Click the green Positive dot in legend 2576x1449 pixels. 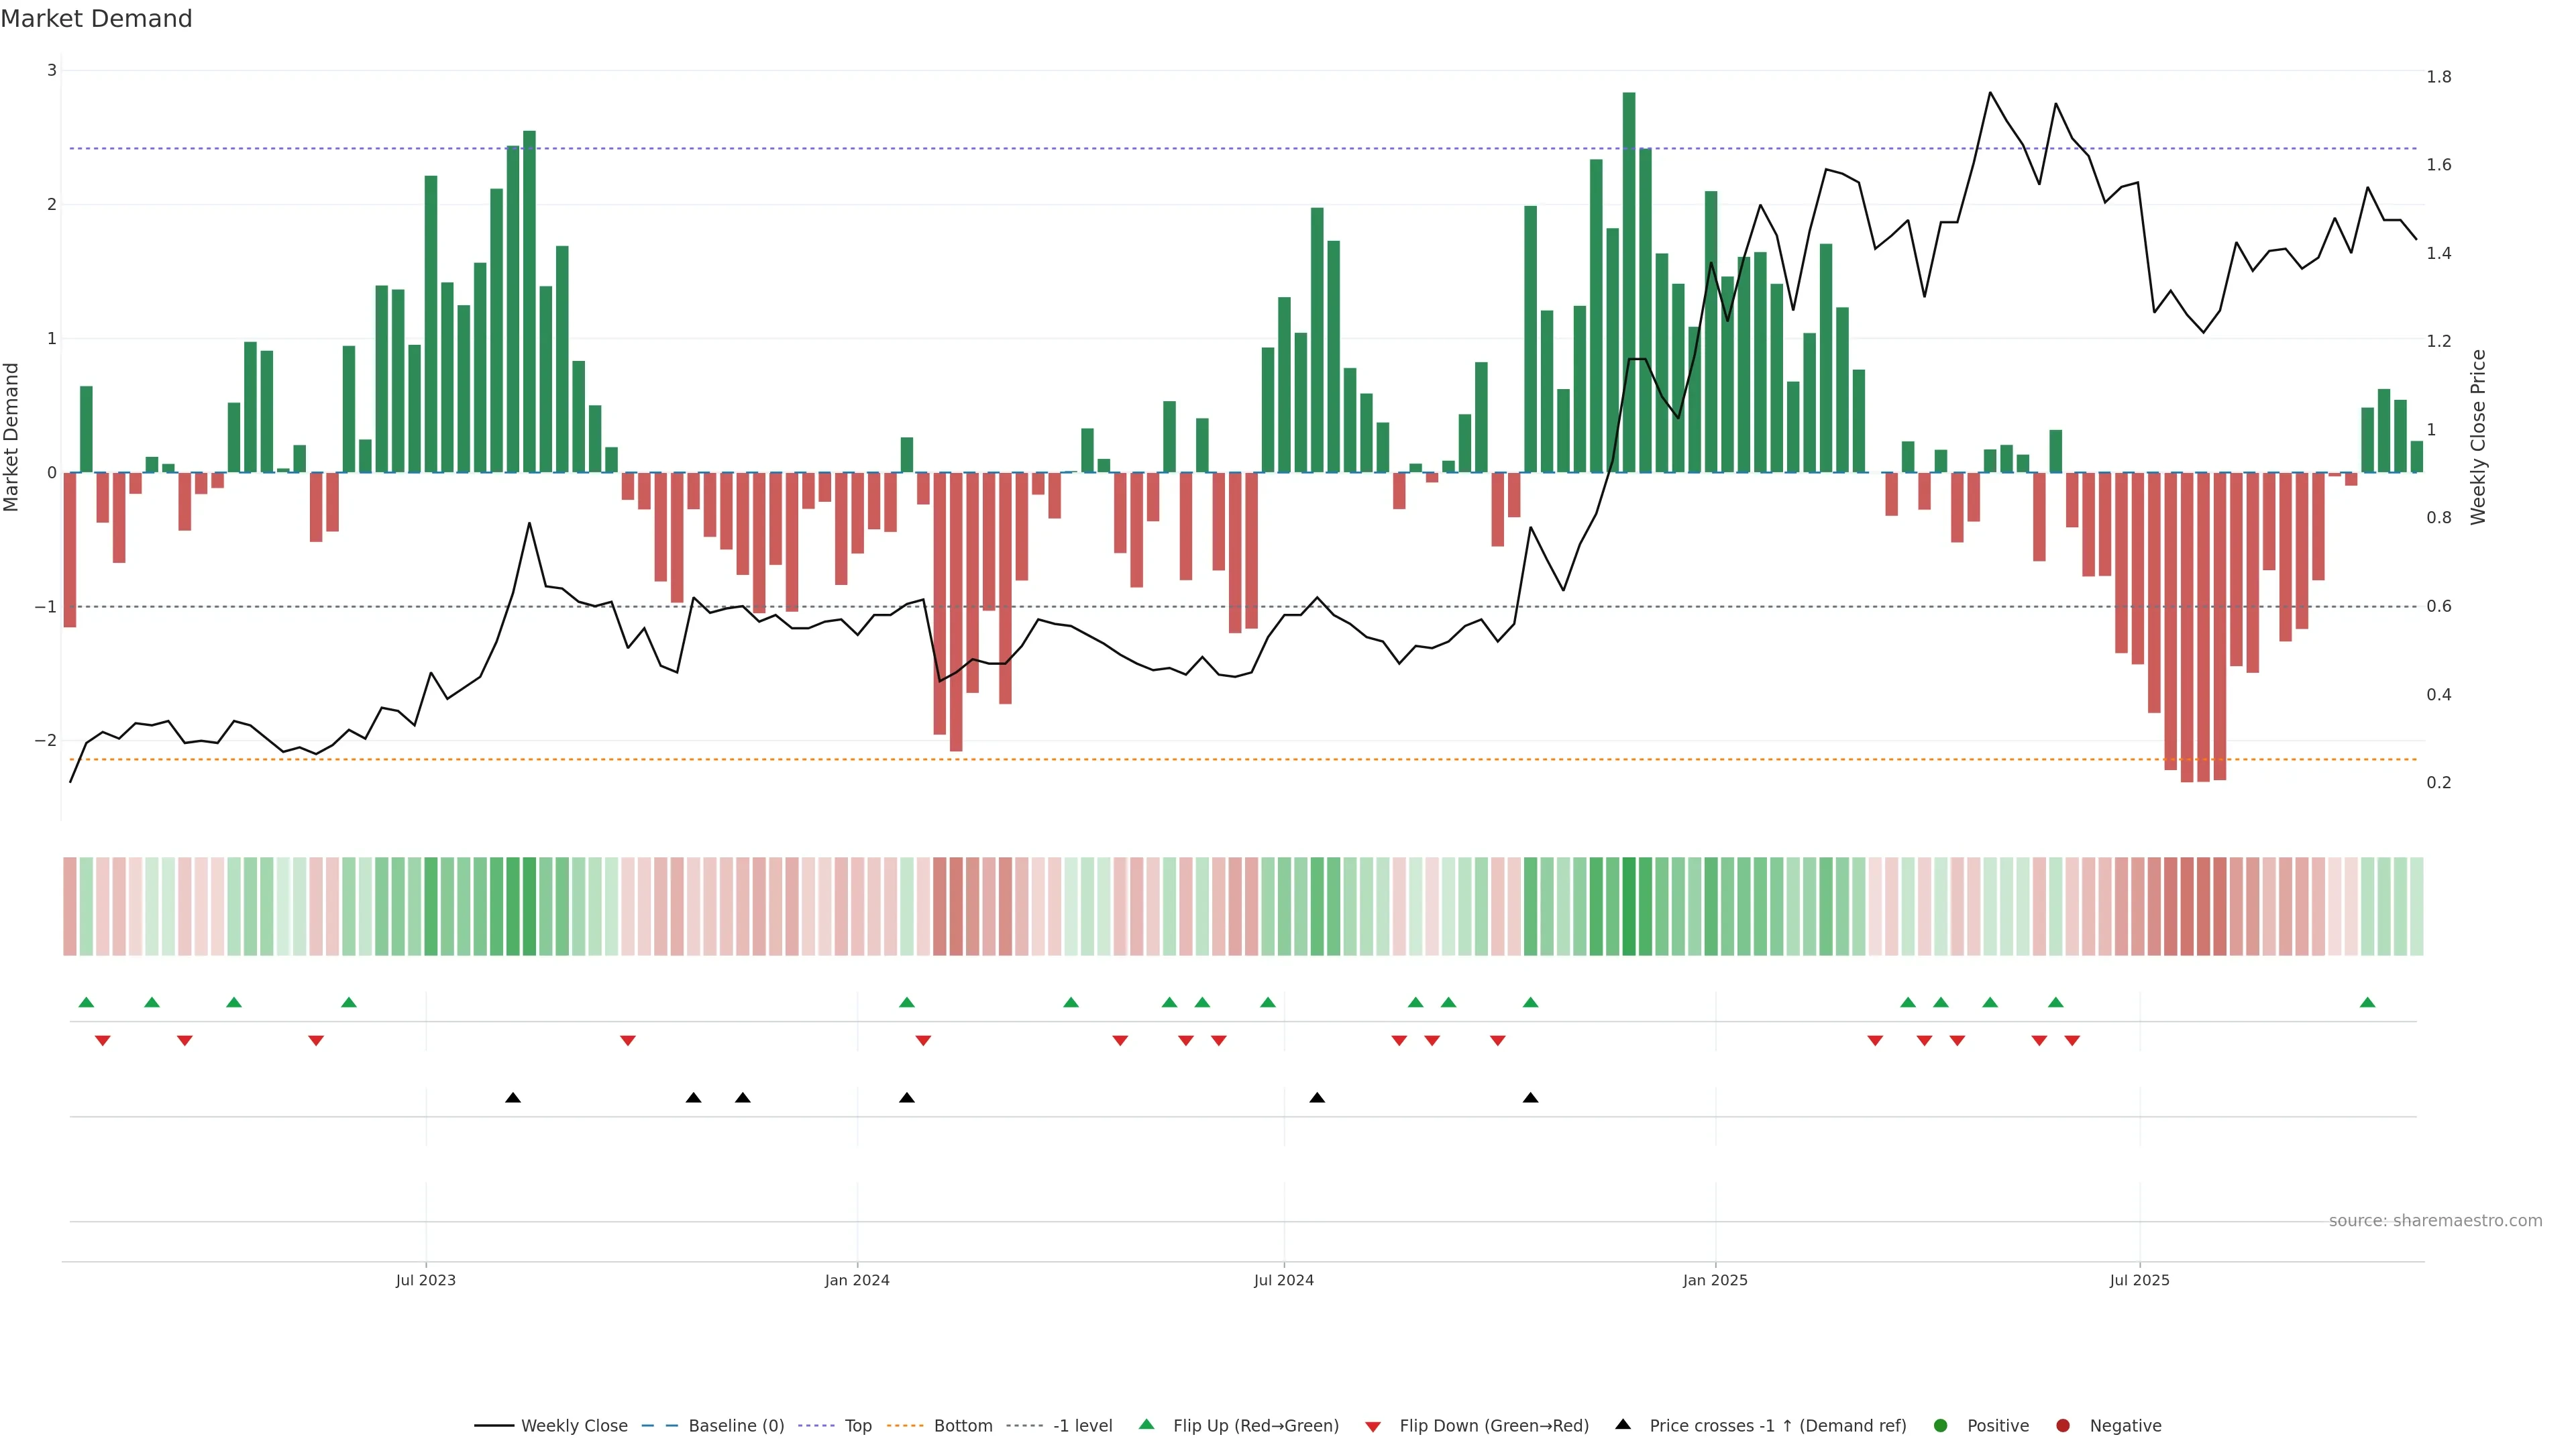pyautogui.click(x=1941, y=1425)
